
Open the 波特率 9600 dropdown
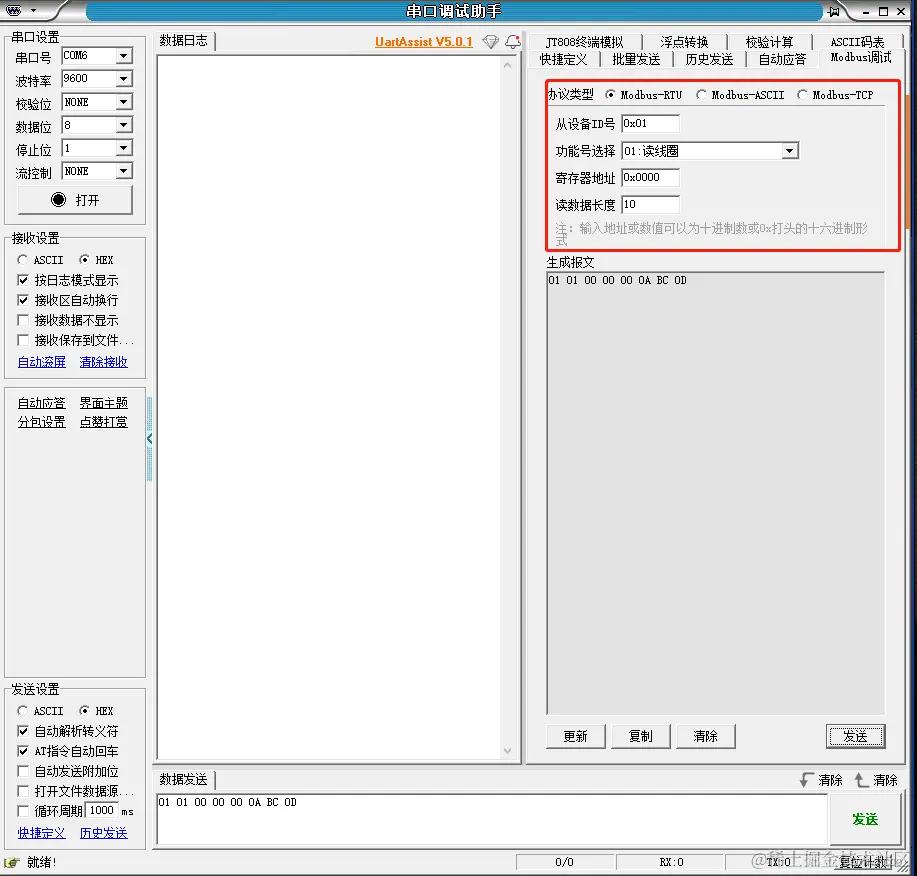click(123, 78)
